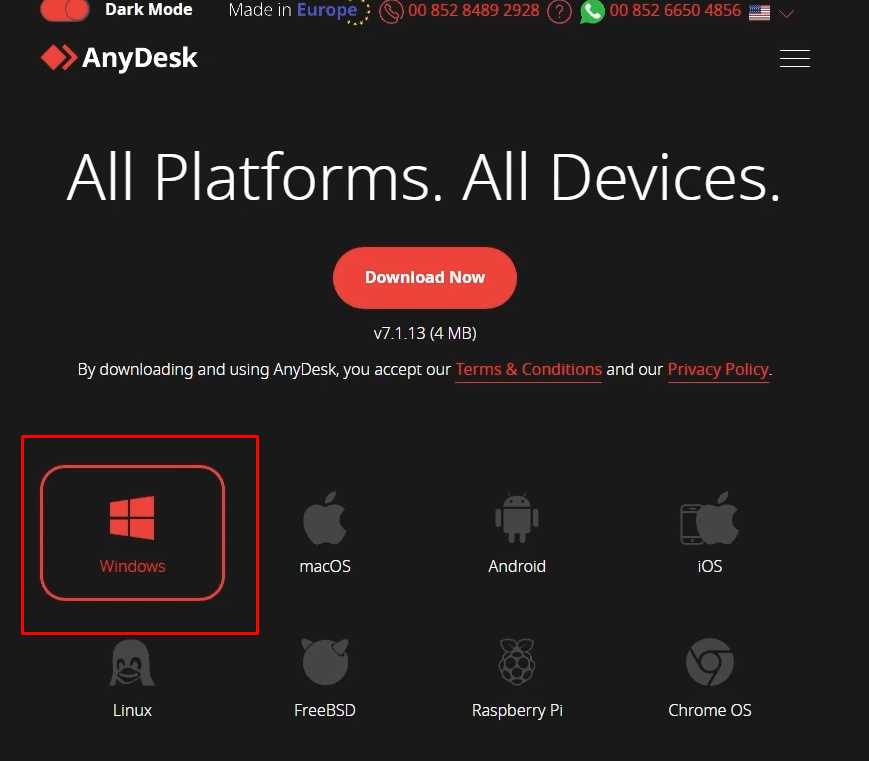Click the phone number 00 852 8489 2928
Screen dimensions: 869x761
coord(473,11)
